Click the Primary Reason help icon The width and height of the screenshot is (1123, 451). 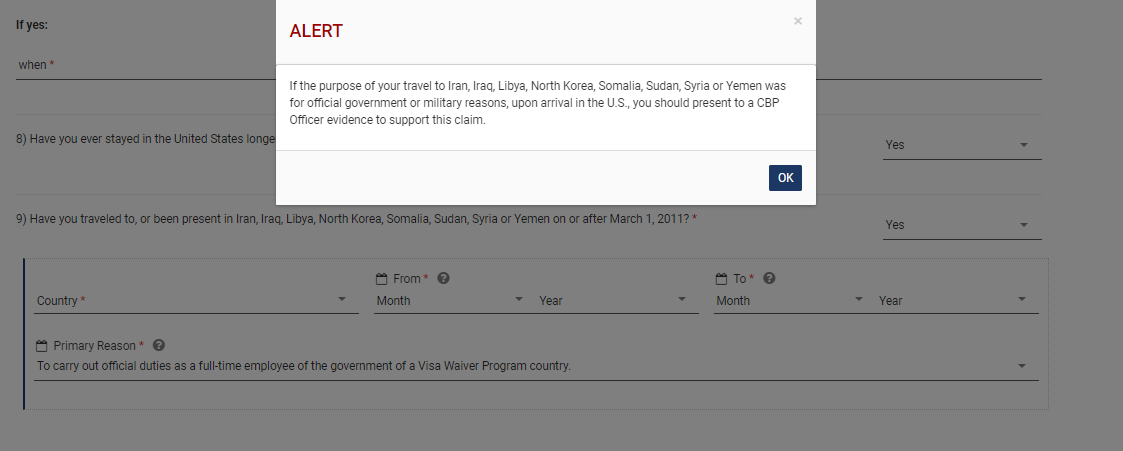point(159,346)
